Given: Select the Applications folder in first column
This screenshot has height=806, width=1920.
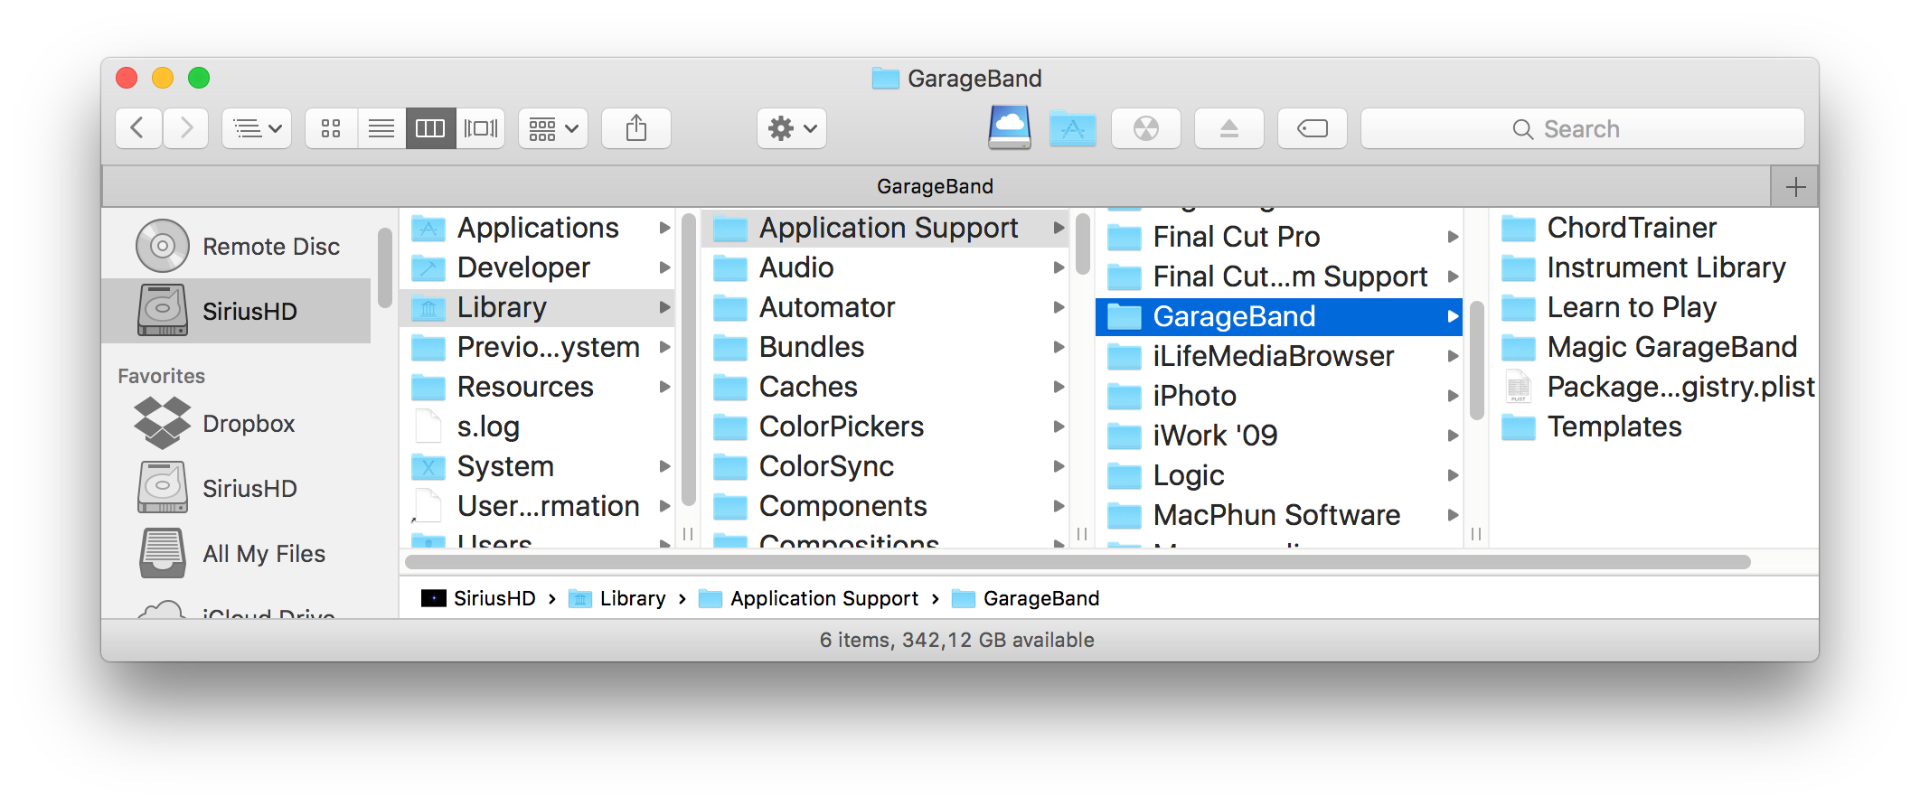Looking at the screenshot, I should pyautogui.click(x=537, y=228).
